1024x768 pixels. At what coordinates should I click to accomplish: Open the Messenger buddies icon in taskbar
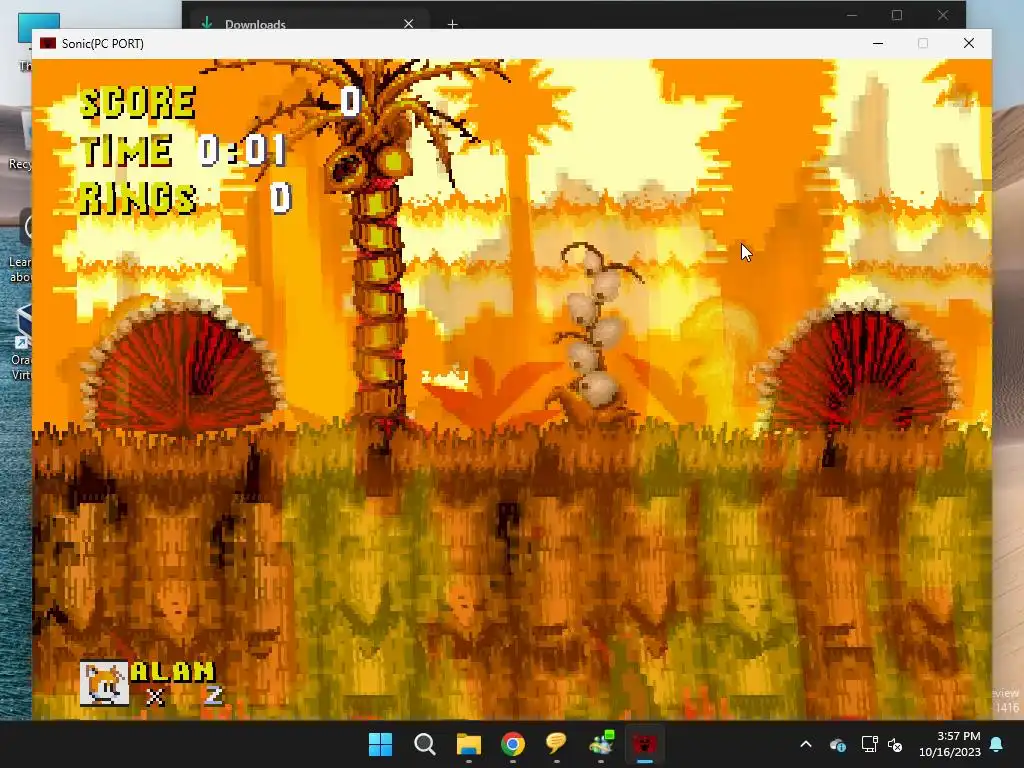[600, 744]
